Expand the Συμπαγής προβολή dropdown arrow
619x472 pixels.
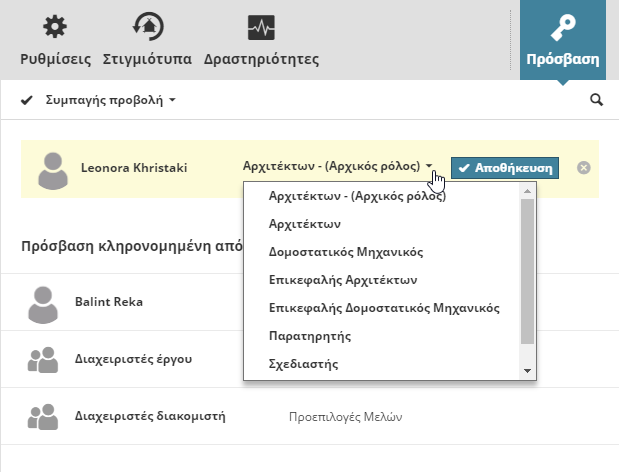point(172,101)
